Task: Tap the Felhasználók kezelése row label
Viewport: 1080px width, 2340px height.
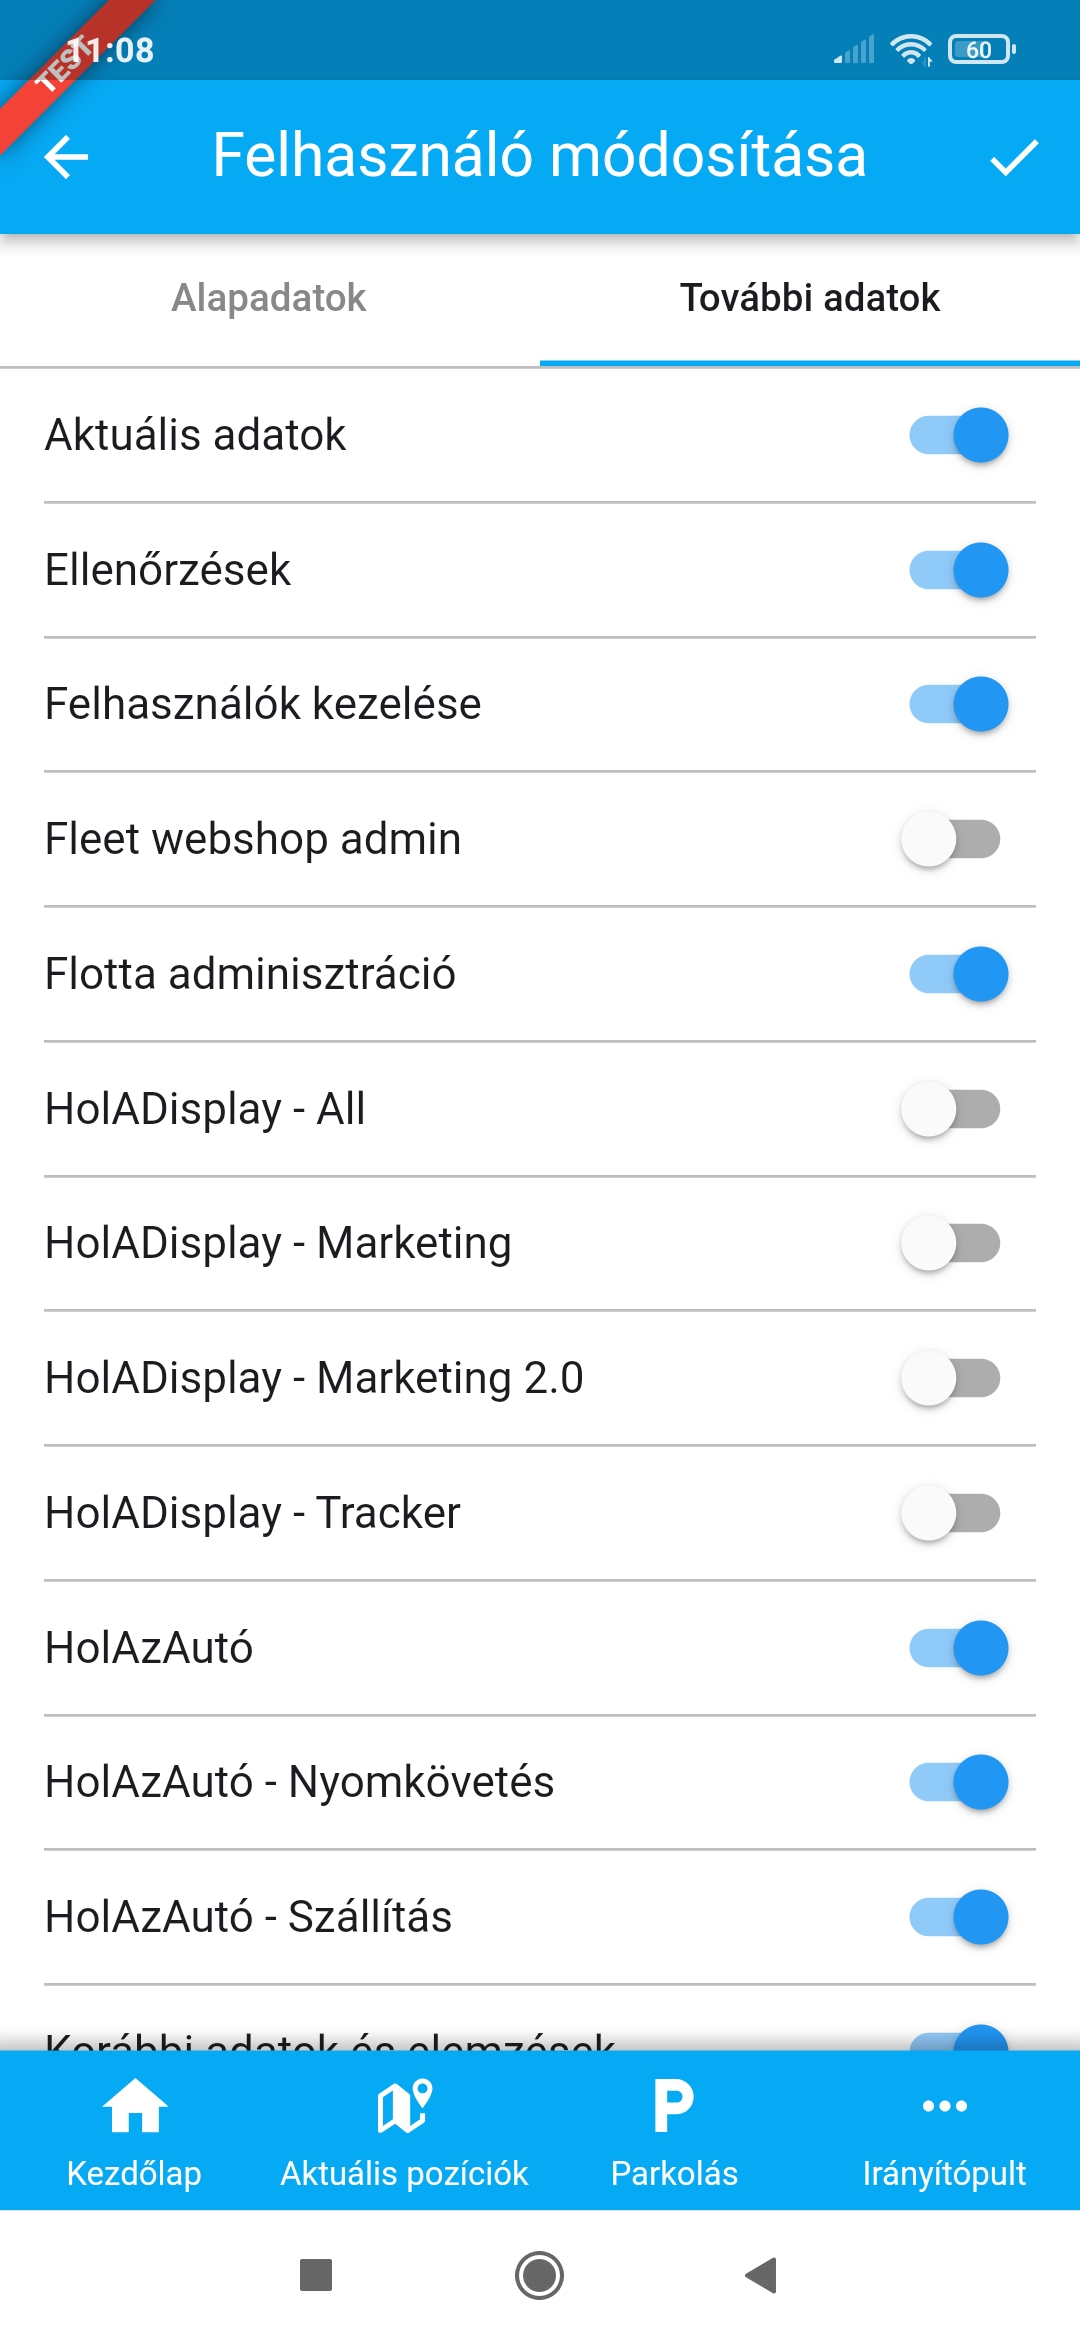Action: [x=263, y=704]
